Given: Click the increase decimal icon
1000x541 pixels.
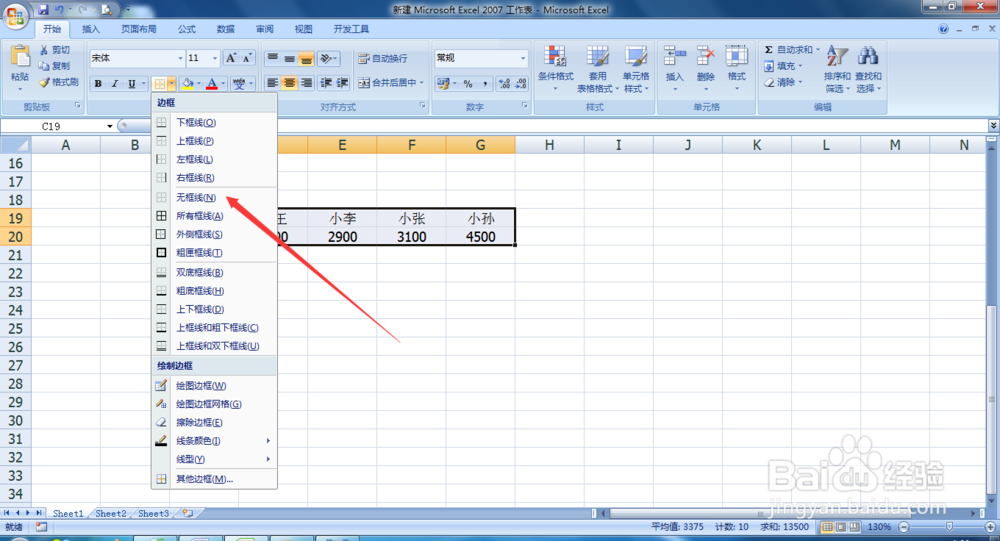Looking at the screenshot, I should [504, 84].
